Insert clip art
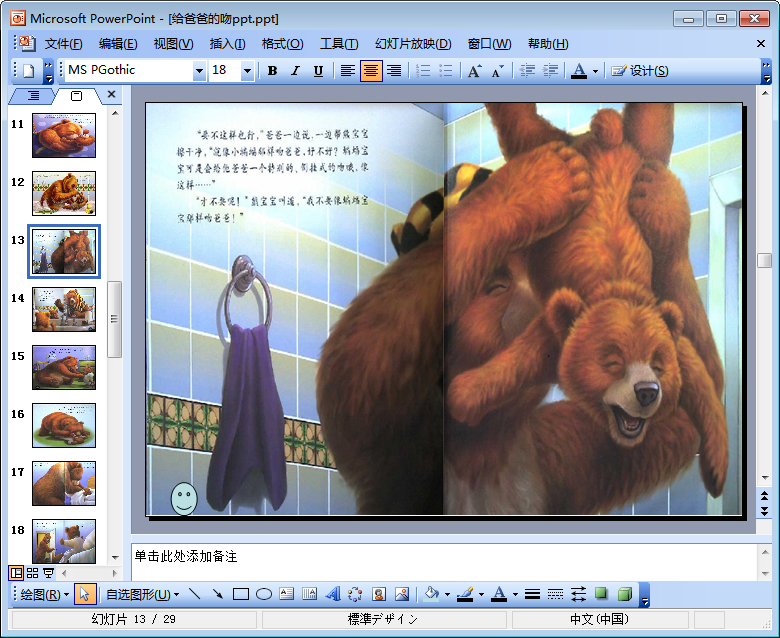The width and height of the screenshot is (780, 638). click(x=379, y=594)
